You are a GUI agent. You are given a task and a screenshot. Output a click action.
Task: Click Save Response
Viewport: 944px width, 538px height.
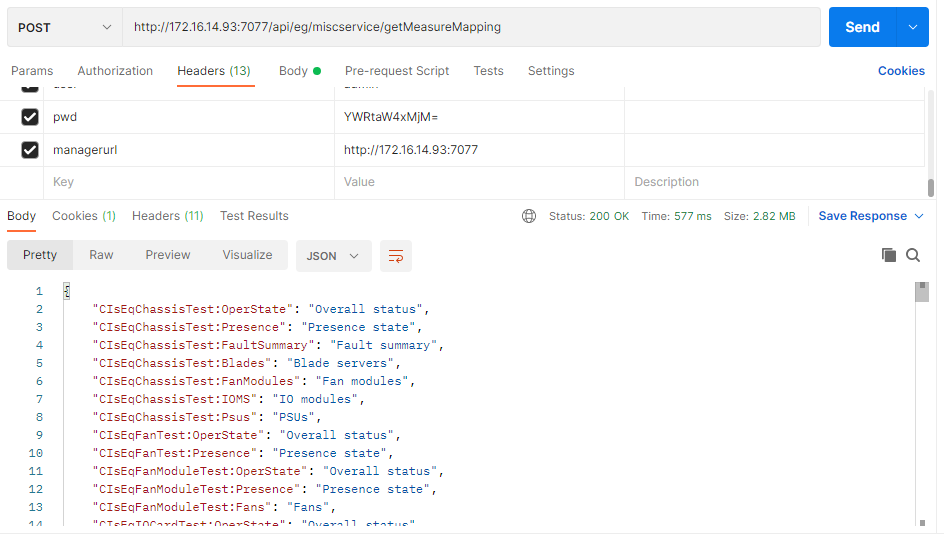pyautogui.click(x=862, y=216)
